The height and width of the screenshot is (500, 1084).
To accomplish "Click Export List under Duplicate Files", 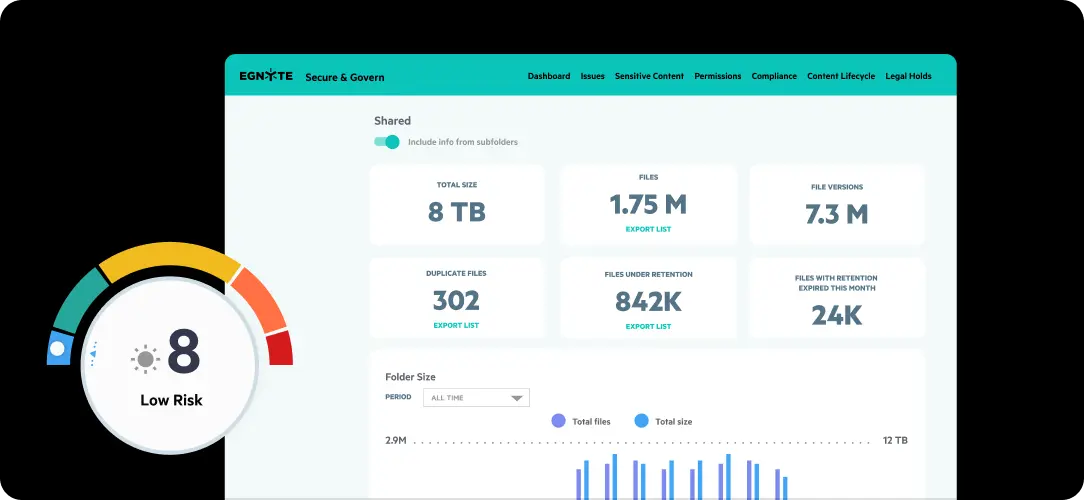I will [x=456, y=325].
